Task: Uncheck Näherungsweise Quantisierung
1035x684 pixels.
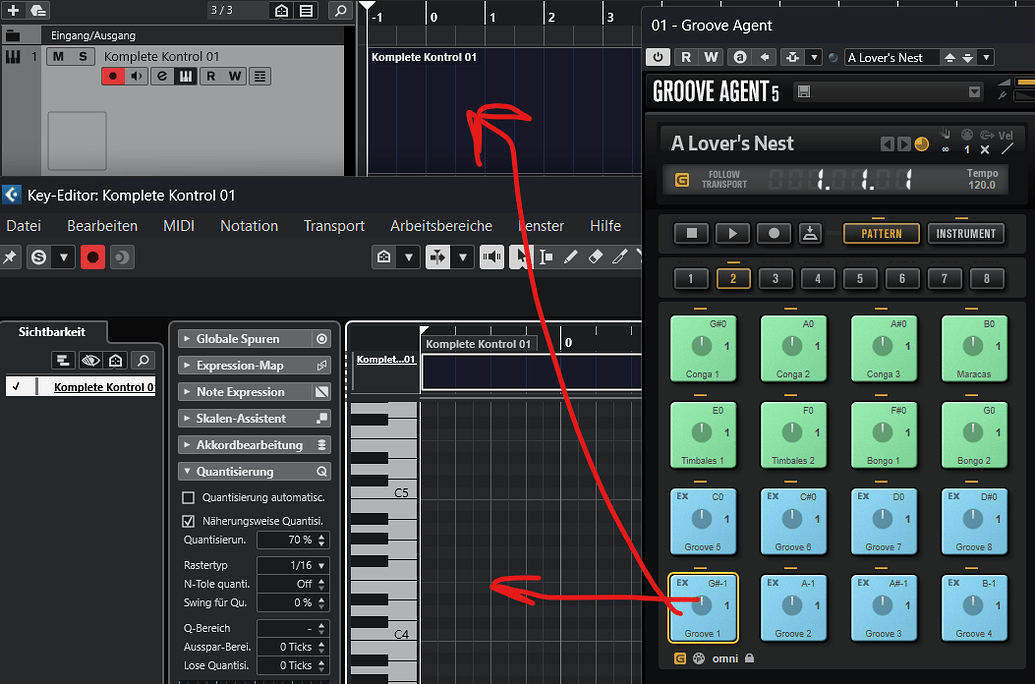Action: point(186,519)
